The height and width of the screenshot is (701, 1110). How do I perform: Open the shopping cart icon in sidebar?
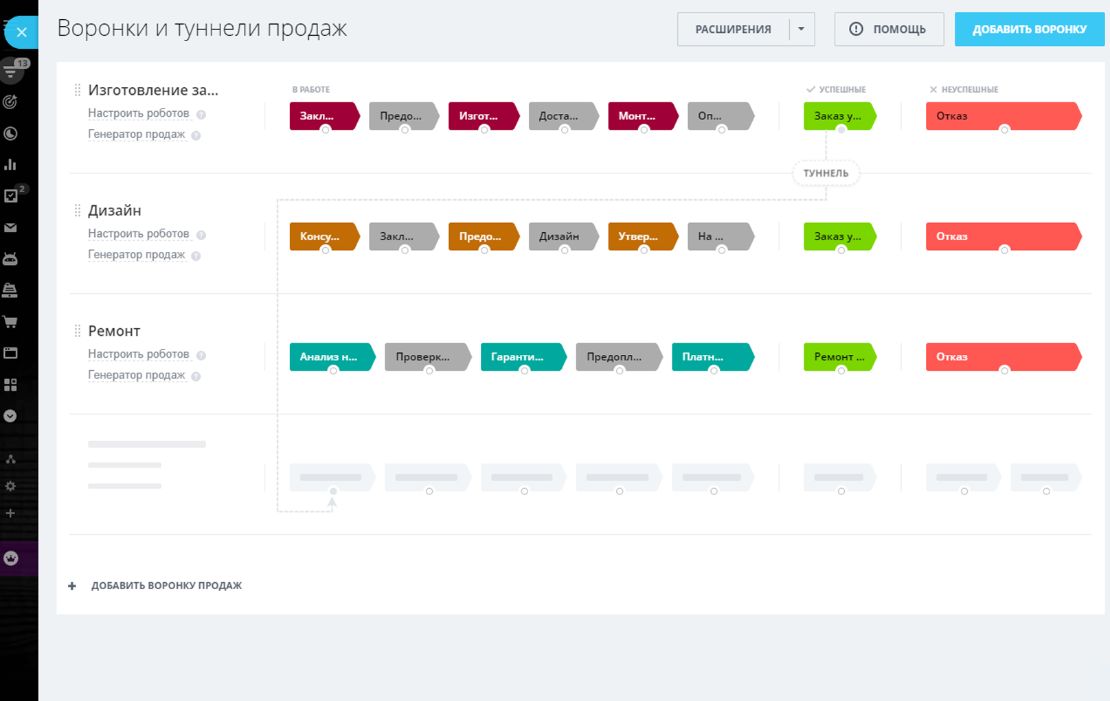(10, 321)
